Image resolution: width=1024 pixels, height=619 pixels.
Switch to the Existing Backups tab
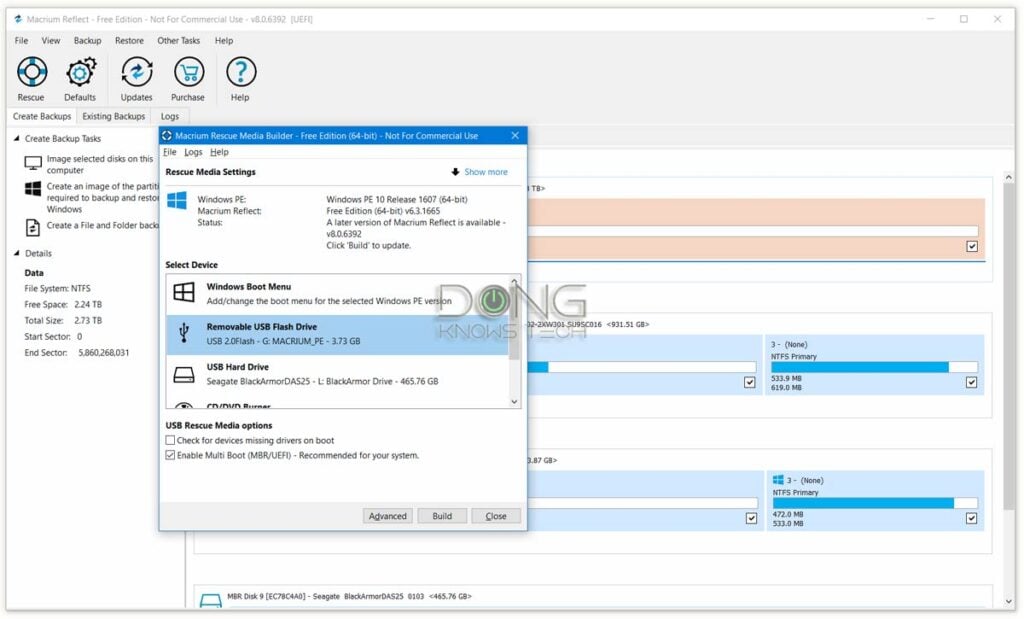pos(114,116)
